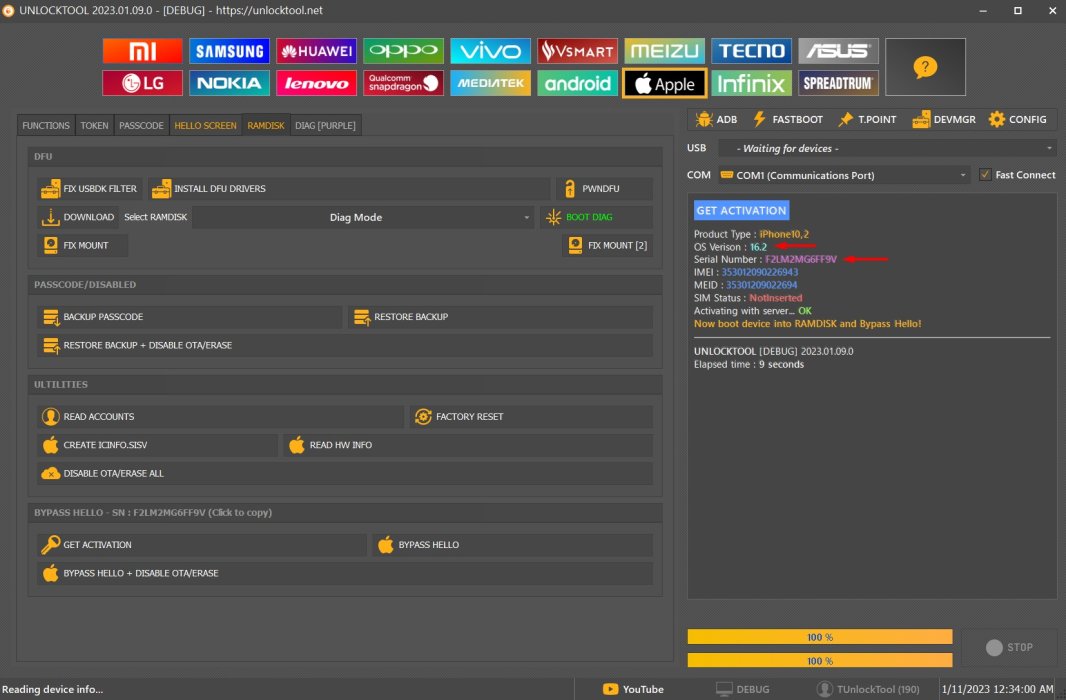Expand the USB devices dropdown
1066x700 pixels.
pos(888,148)
